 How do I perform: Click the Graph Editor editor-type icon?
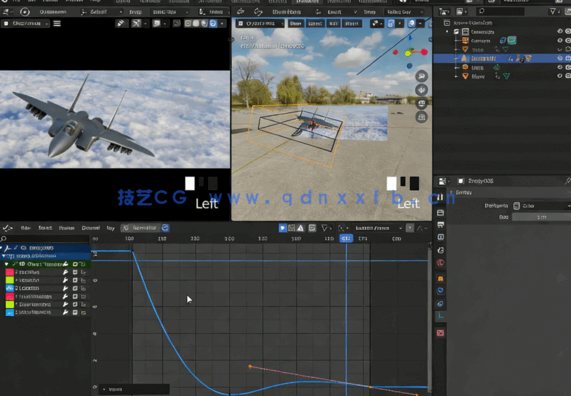point(7,228)
